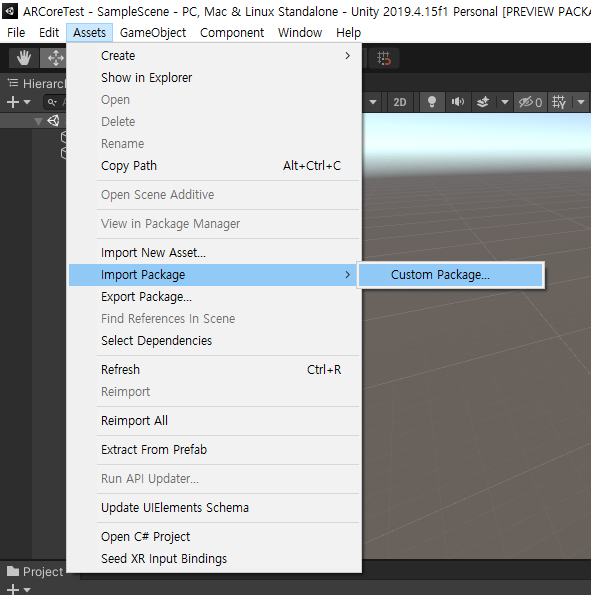Toggle scene effects icon

[x=483, y=102]
